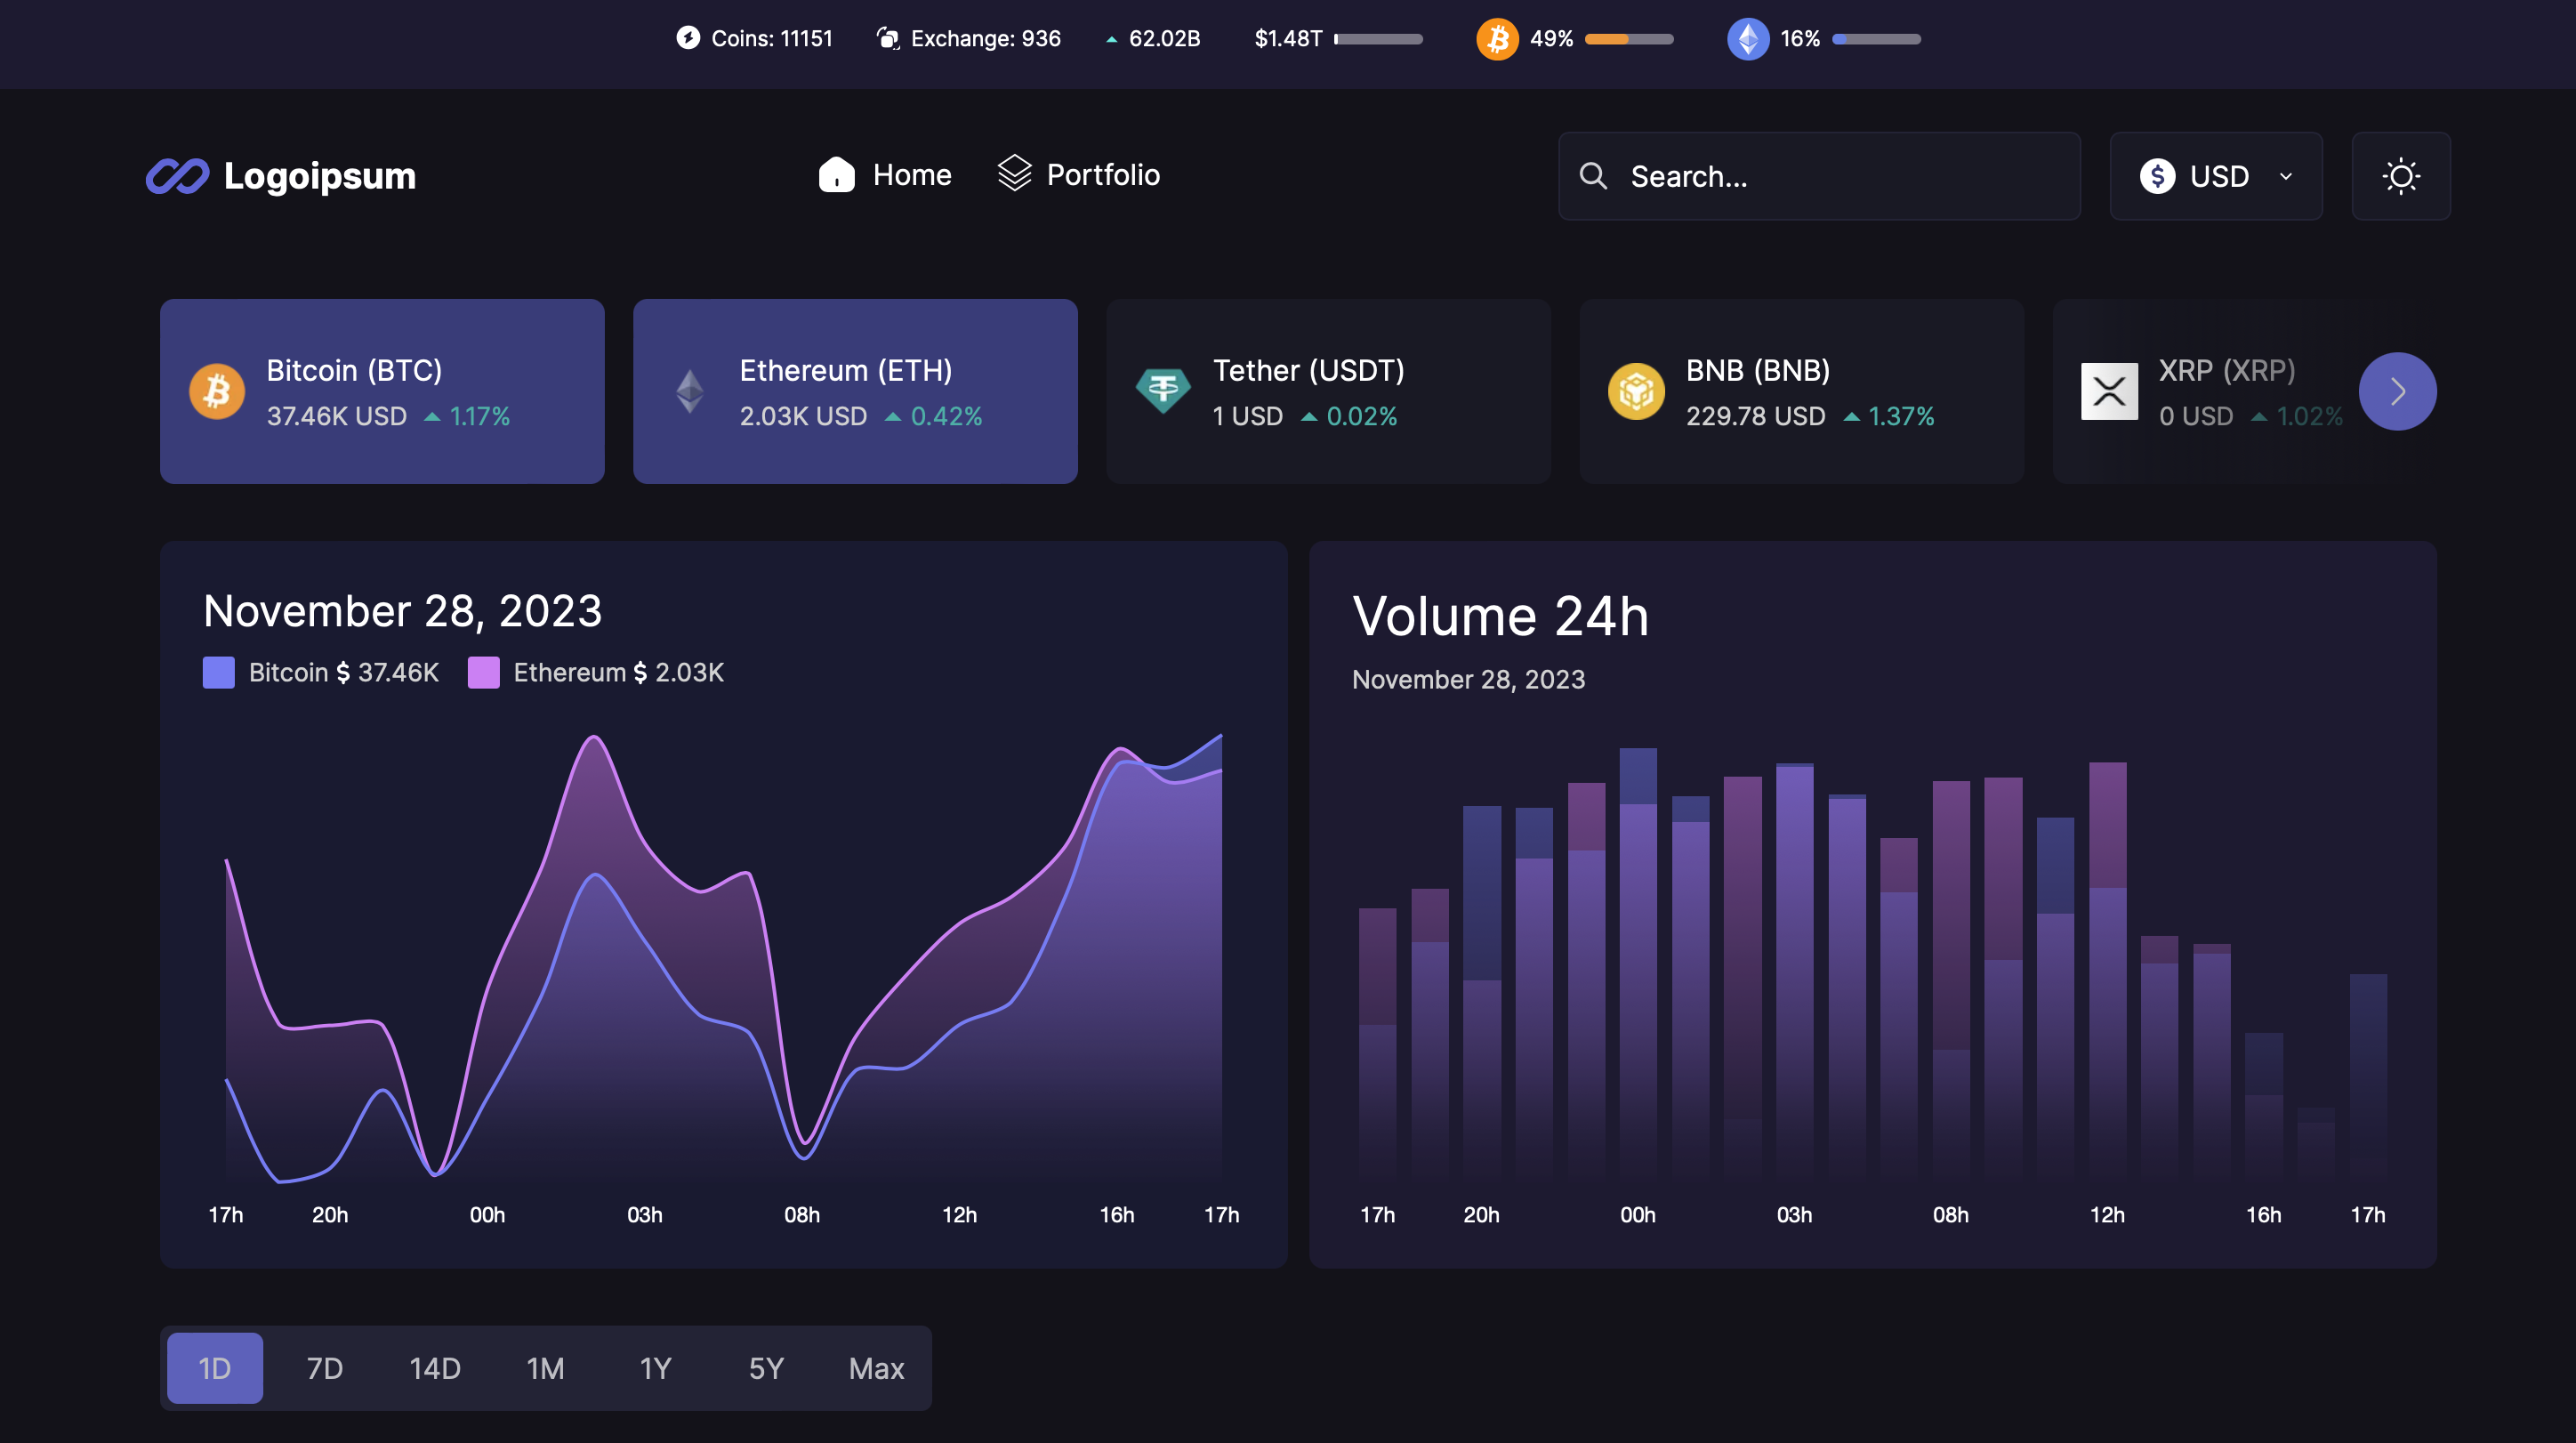The width and height of the screenshot is (2576, 1443).
Task: Click the Tether (USDT) coin icon
Action: point(1164,391)
